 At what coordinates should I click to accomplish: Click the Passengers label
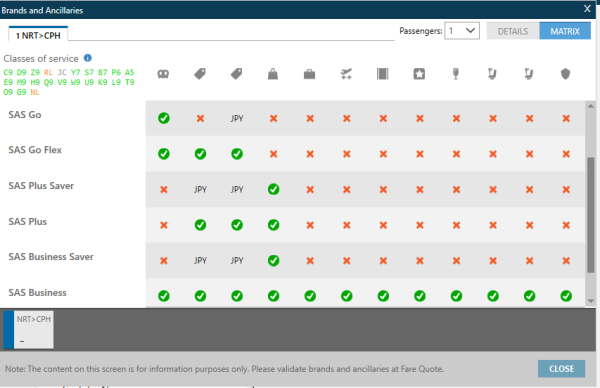point(421,31)
